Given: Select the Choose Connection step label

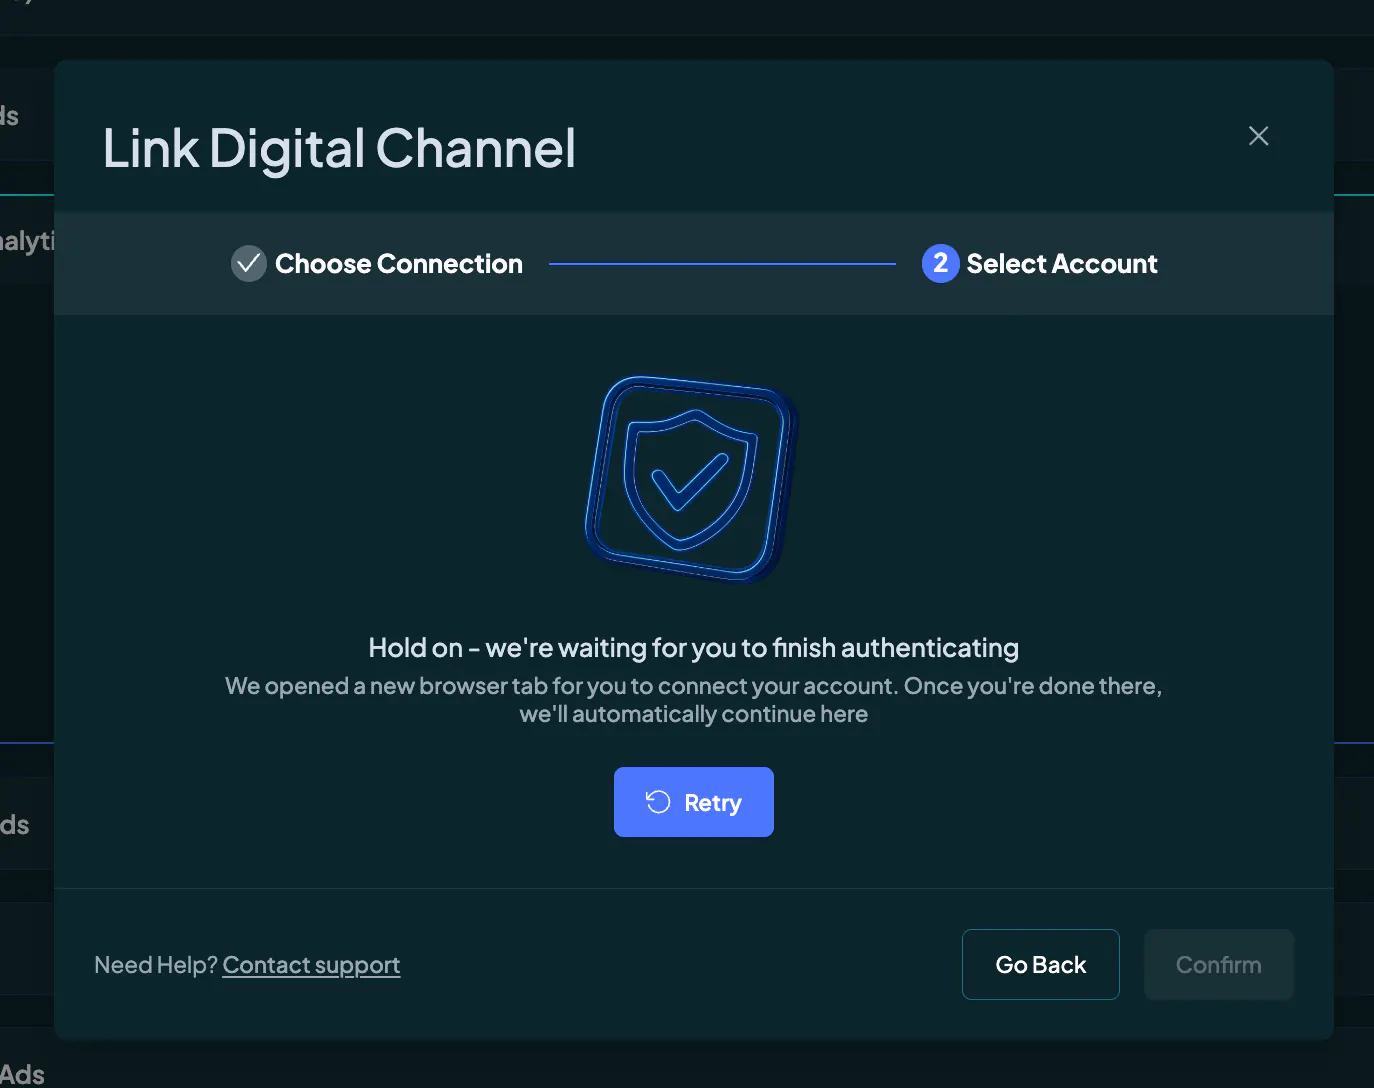Looking at the screenshot, I should pos(399,264).
